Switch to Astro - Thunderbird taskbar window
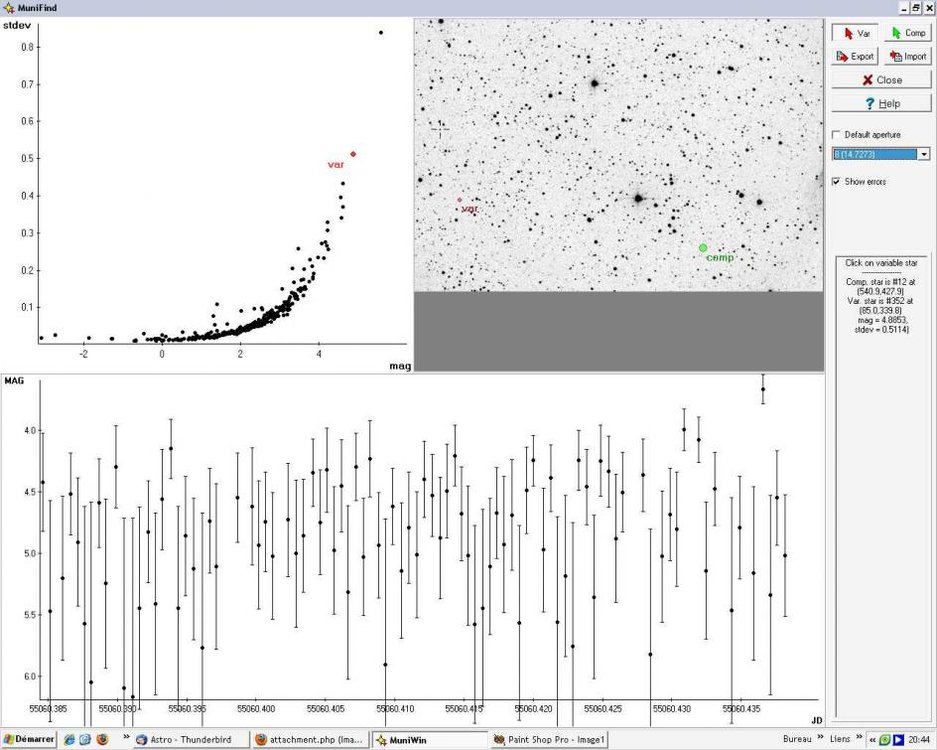 tap(191, 740)
